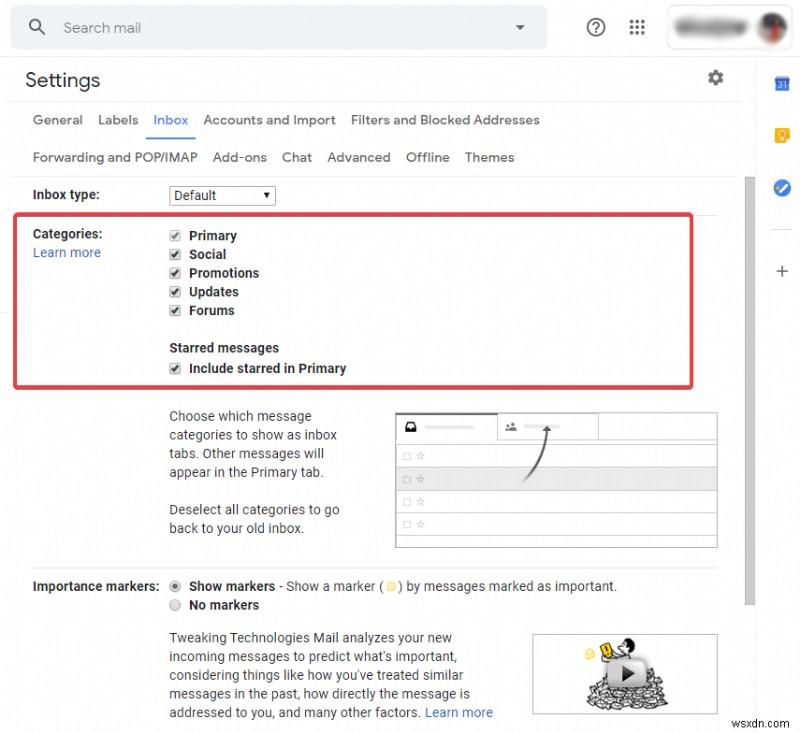Viewport: 800px width, 733px height.
Task: Uncheck Include starred in Primary
Action: click(x=176, y=368)
